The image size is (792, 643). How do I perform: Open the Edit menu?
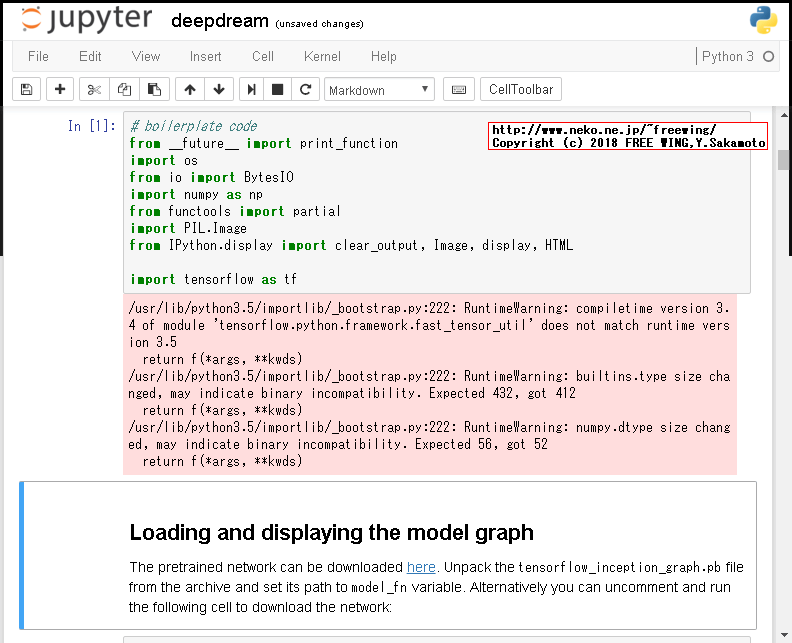pos(90,57)
